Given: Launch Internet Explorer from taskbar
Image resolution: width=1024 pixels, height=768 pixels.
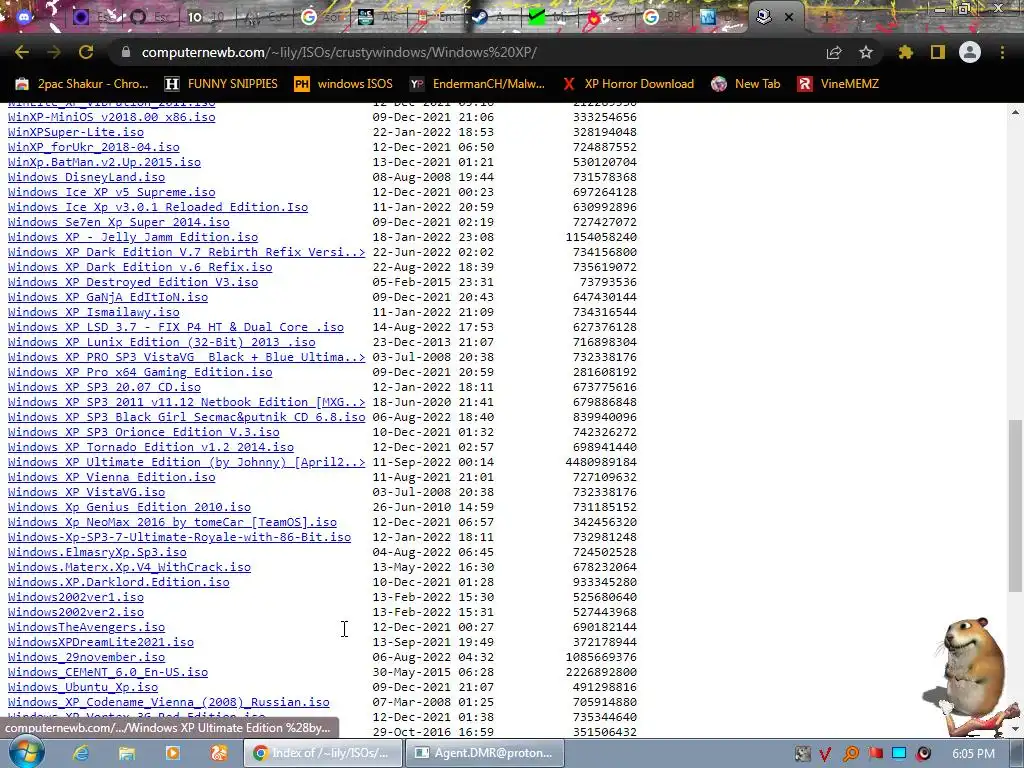Looking at the screenshot, I should 81,753.
